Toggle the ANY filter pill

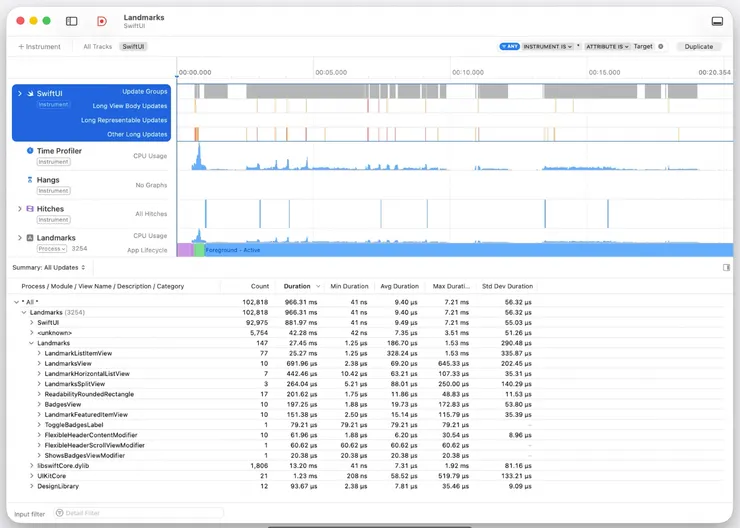tap(509, 46)
